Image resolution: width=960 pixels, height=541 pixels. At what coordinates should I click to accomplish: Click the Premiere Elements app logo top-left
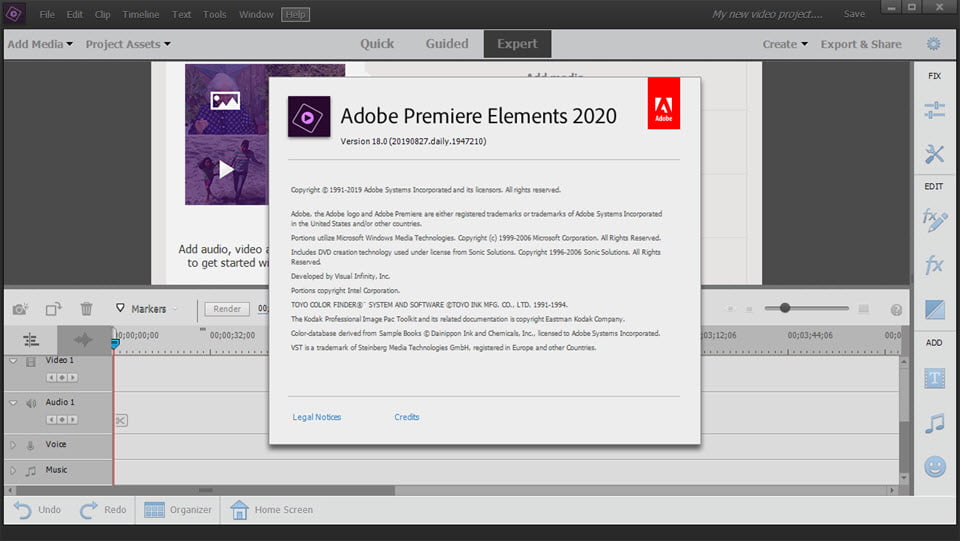coord(13,13)
